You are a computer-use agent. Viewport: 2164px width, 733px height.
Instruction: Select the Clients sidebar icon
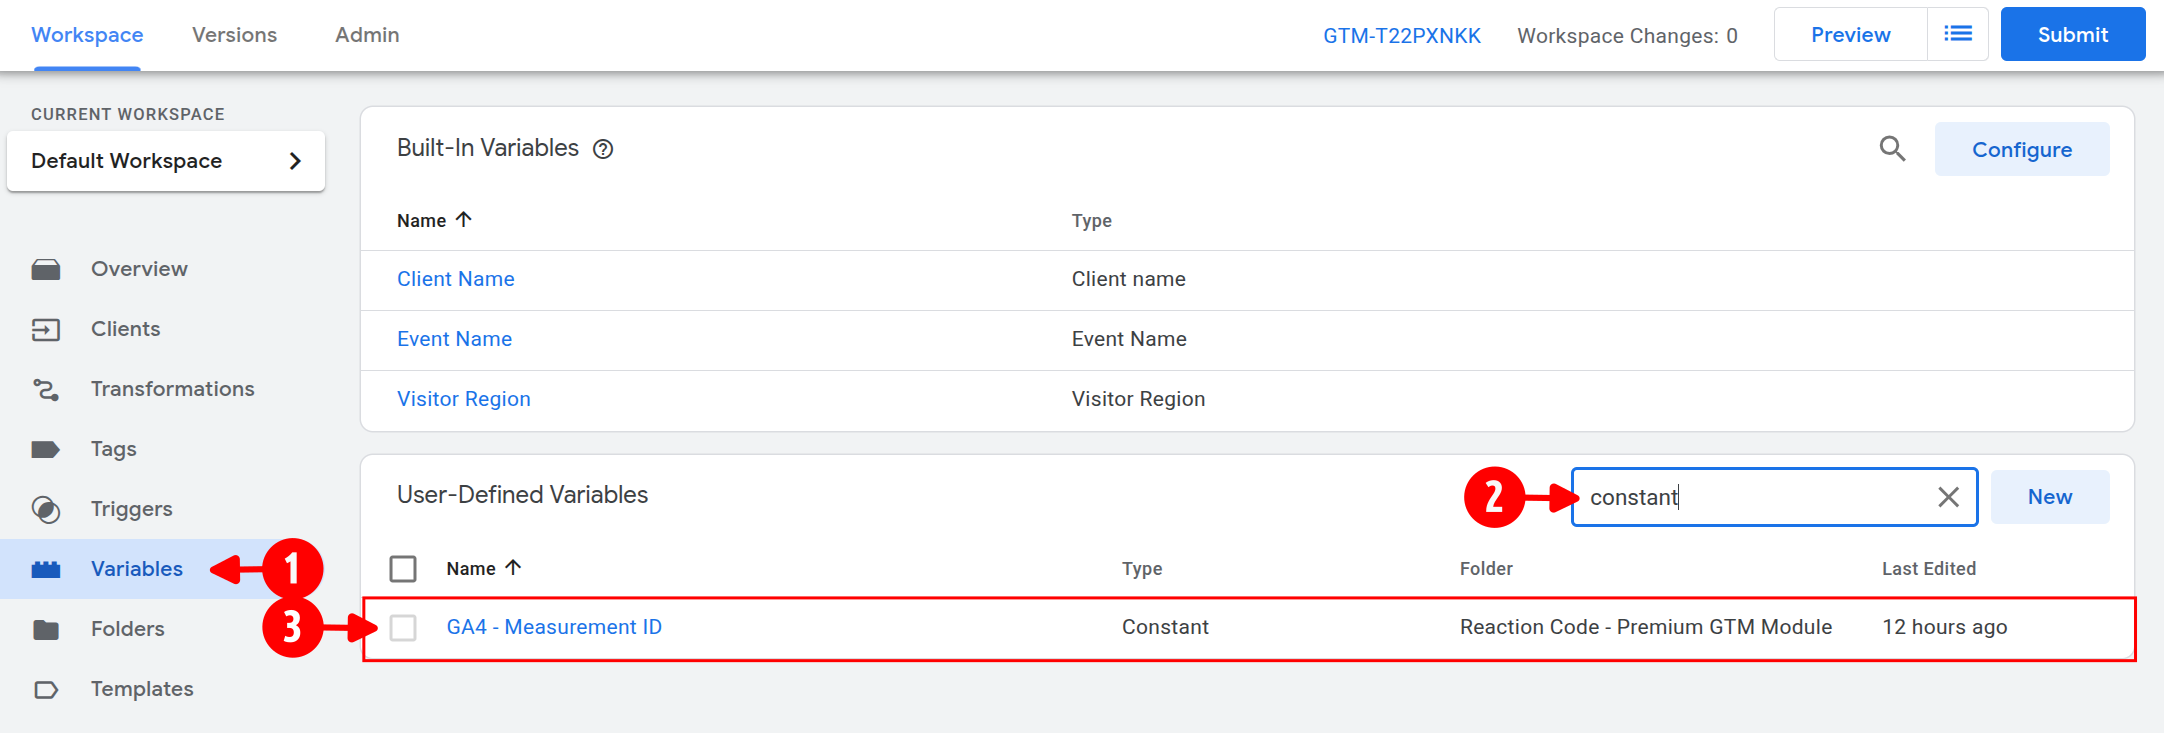pyautogui.click(x=46, y=329)
